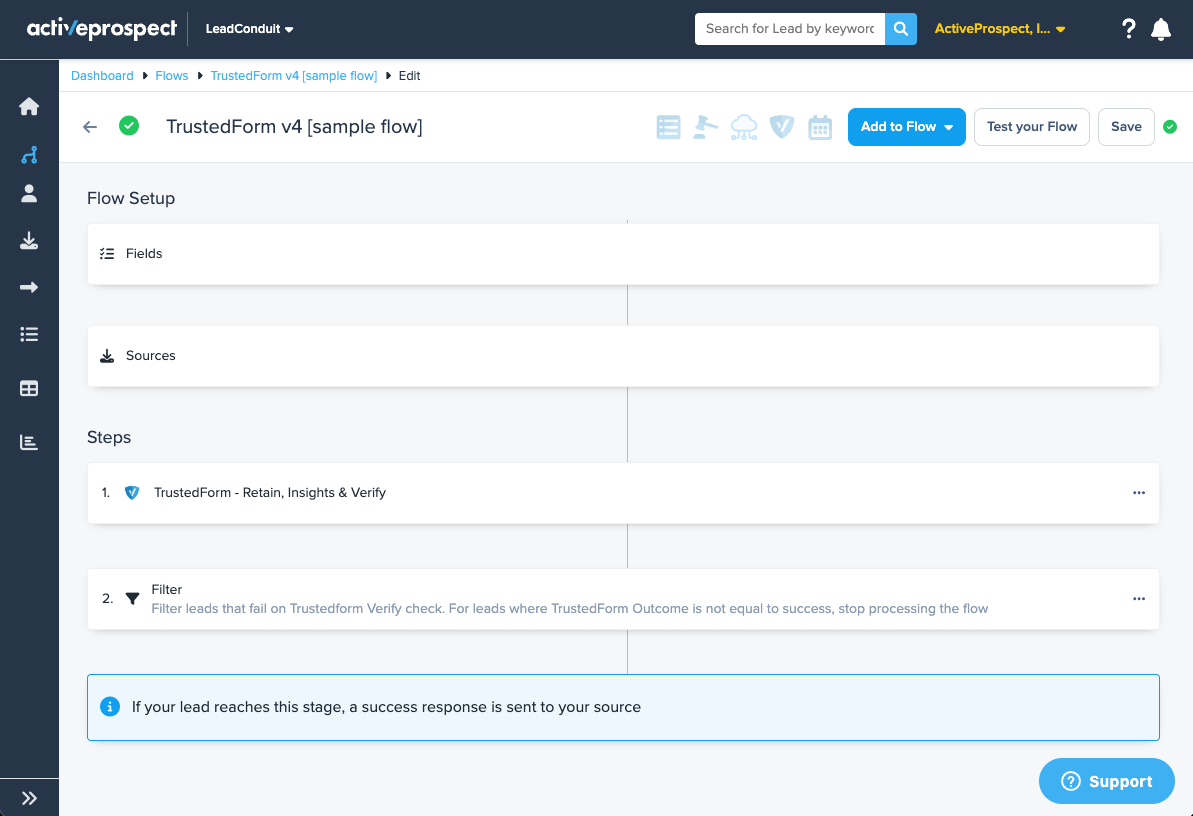Viewport: 1193px width, 816px height.
Task: Expand the sidebar with the double-chevron
Action: coord(29,798)
